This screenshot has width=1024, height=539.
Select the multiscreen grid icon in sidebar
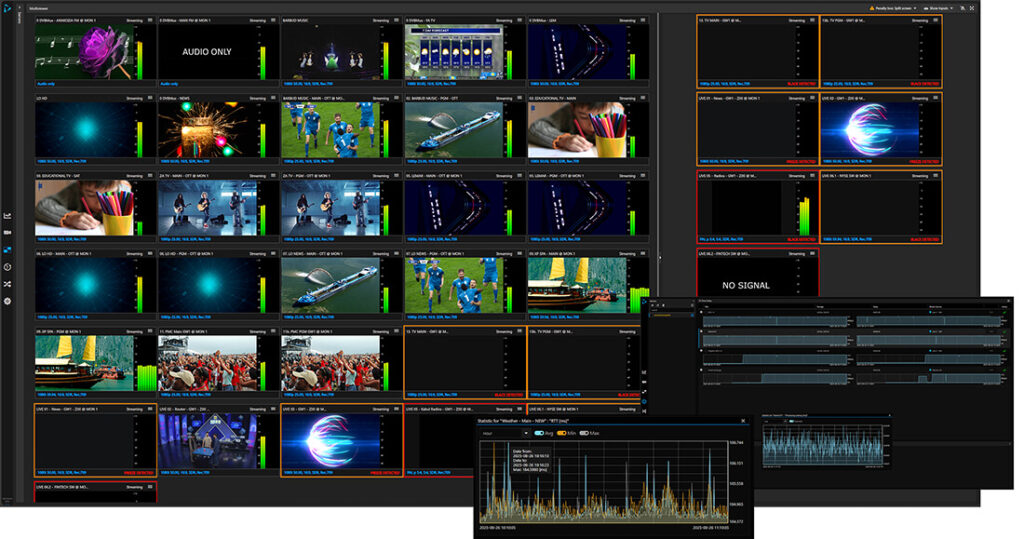[8, 249]
